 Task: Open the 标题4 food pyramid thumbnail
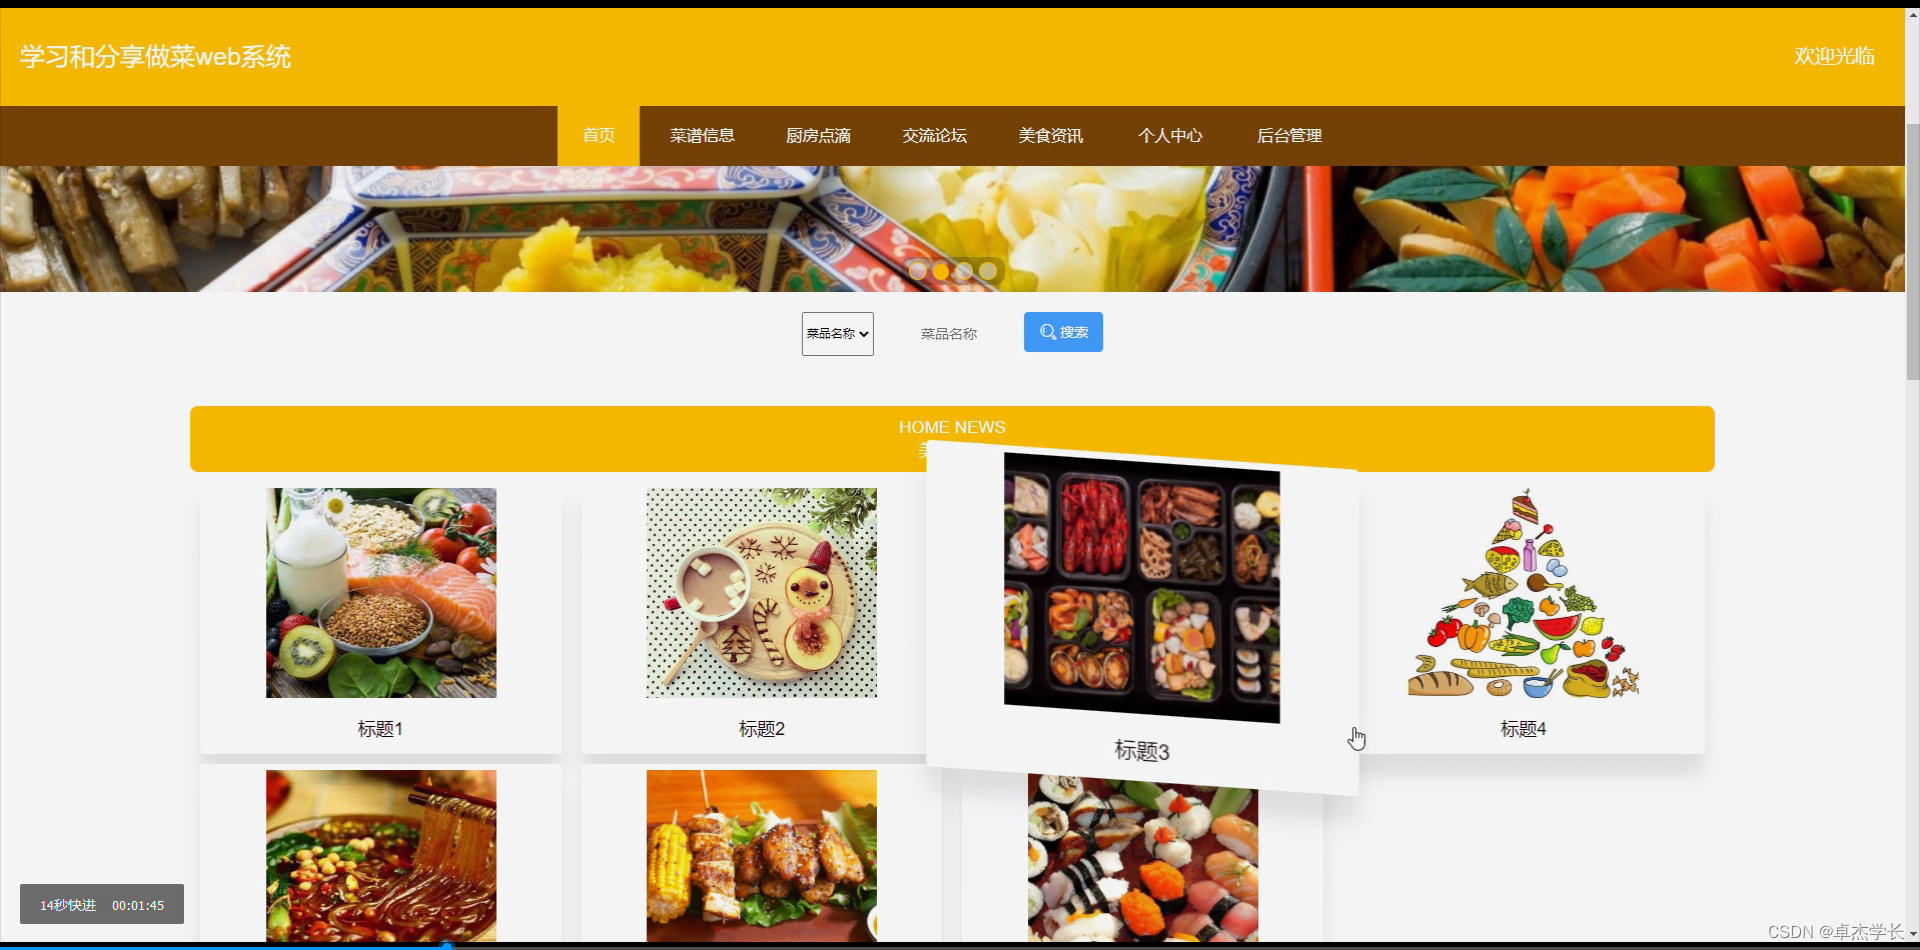[1523, 593]
